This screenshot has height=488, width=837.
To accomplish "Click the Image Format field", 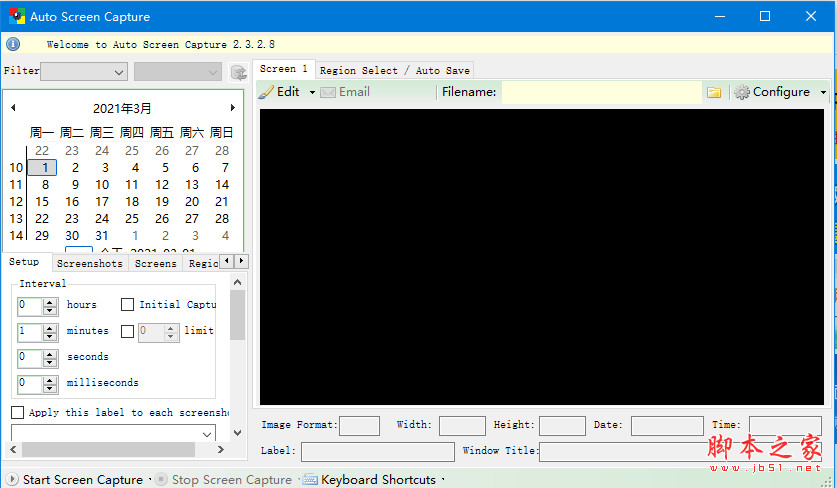I will tap(359, 426).
